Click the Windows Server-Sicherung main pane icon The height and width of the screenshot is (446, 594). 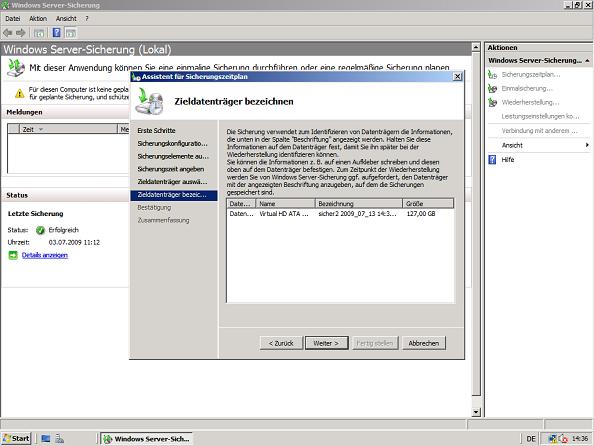point(16,68)
